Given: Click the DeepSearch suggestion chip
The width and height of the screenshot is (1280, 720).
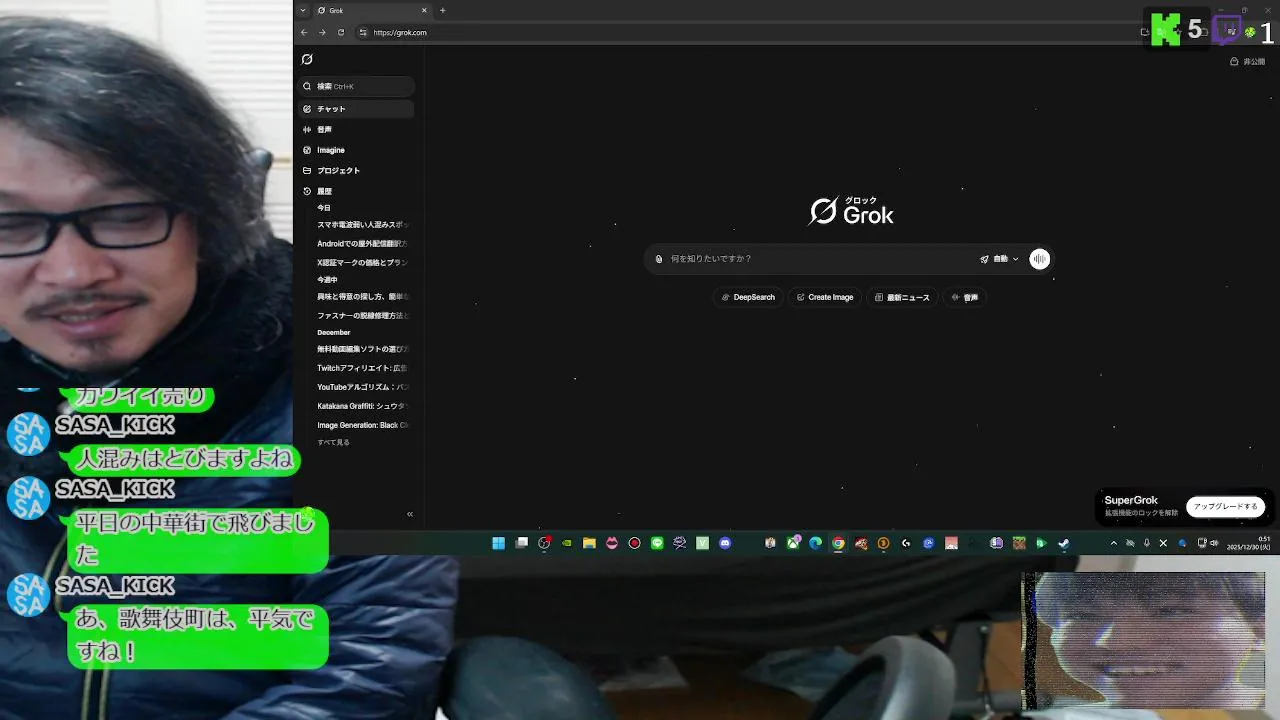Looking at the screenshot, I should 748,297.
